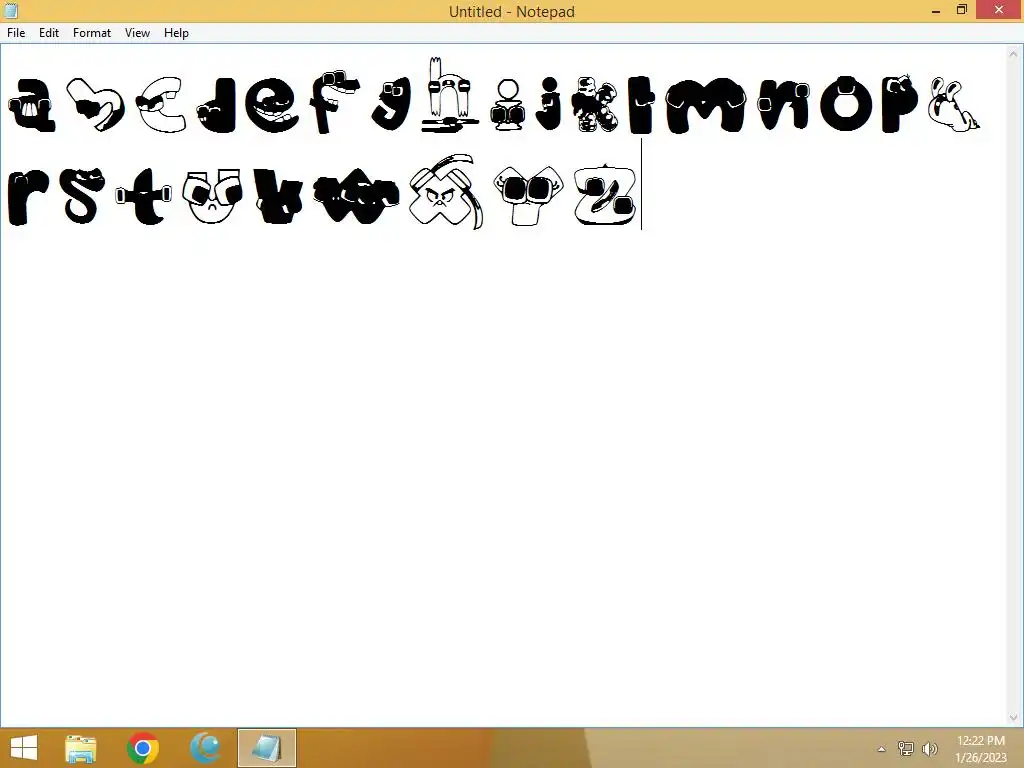Click the letter f character in the text

coord(334,103)
